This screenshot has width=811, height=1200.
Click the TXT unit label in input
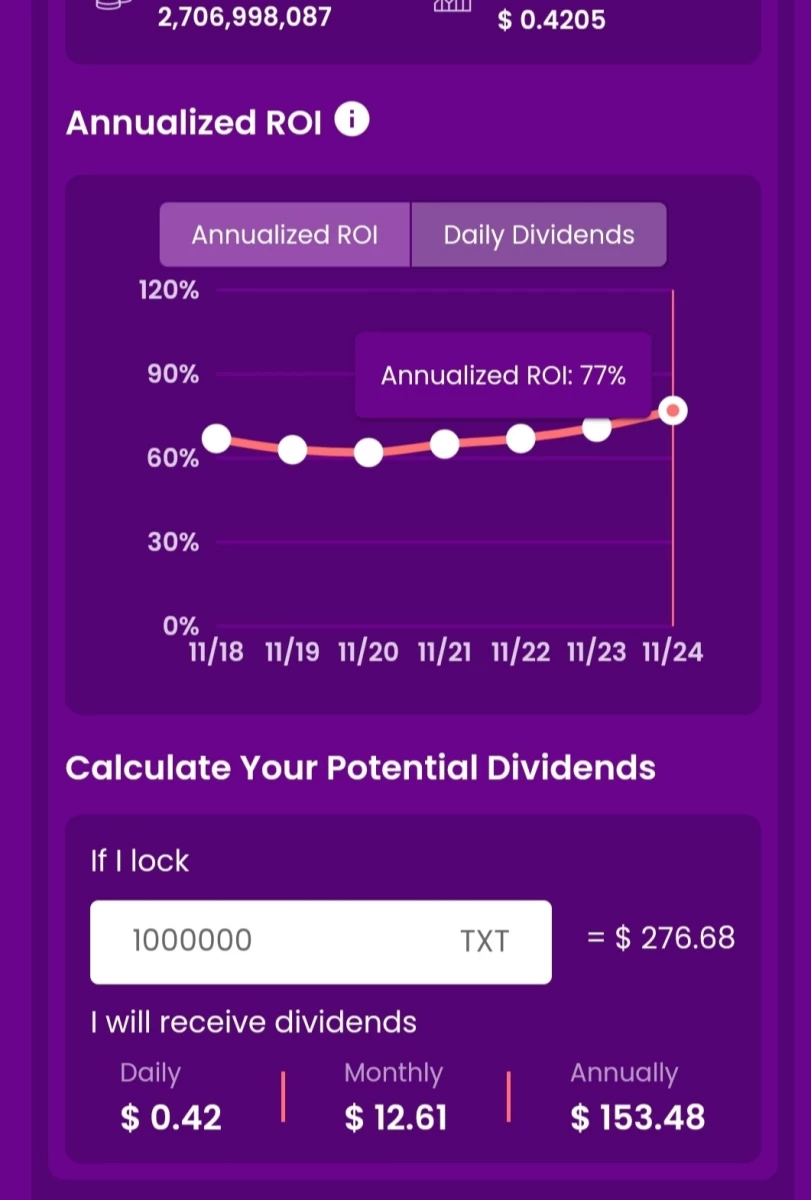coord(485,941)
